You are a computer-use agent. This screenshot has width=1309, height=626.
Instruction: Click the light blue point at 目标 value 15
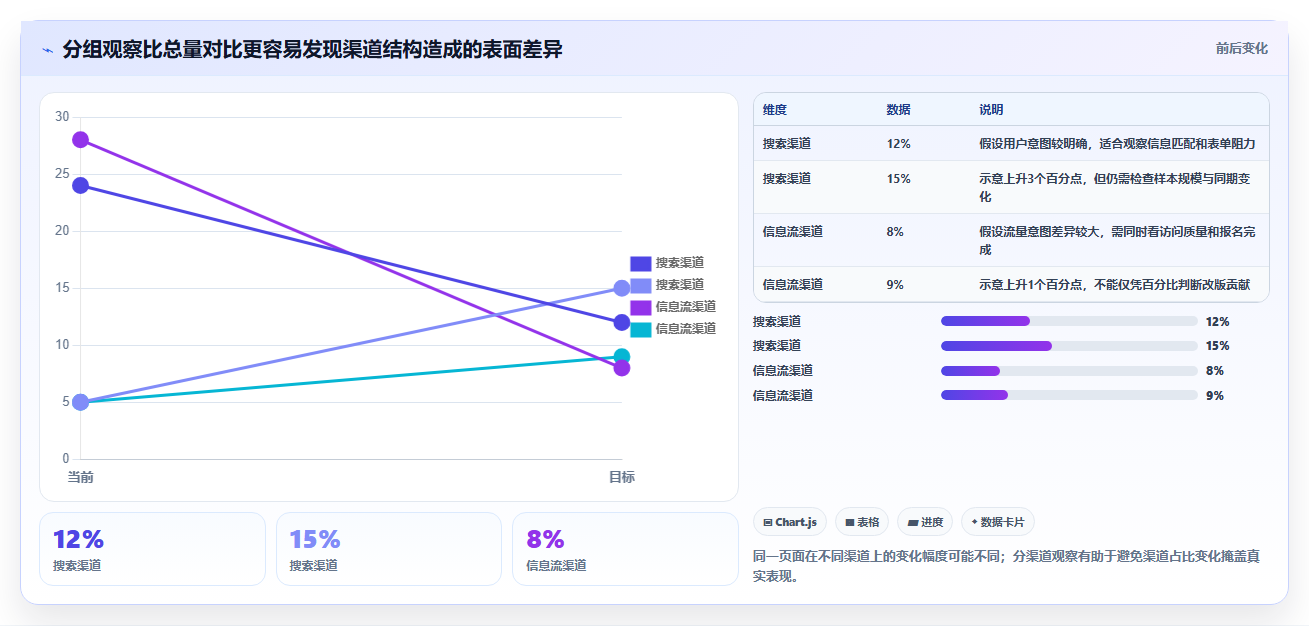tap(621, 288)
